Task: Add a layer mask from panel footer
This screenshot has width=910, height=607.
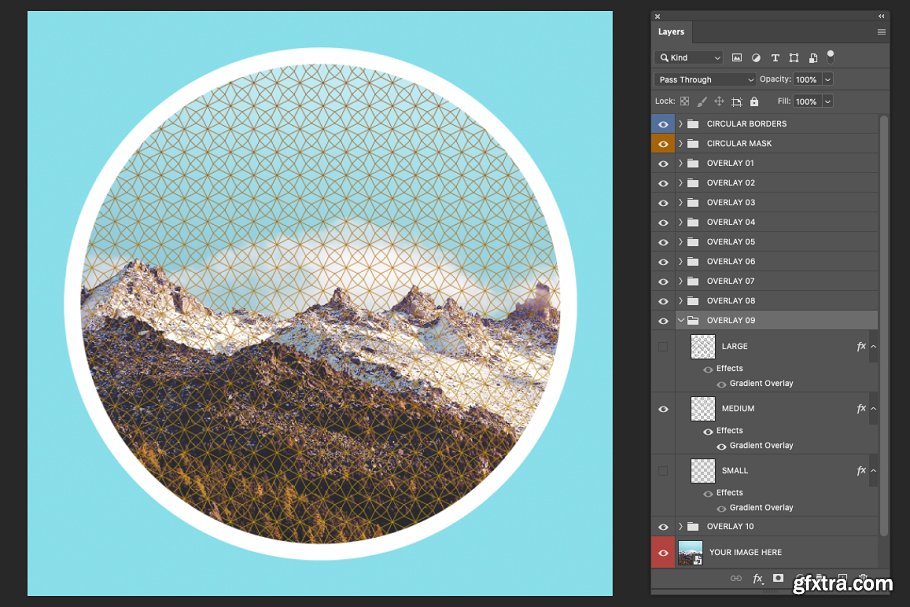Action: point(778,578)
